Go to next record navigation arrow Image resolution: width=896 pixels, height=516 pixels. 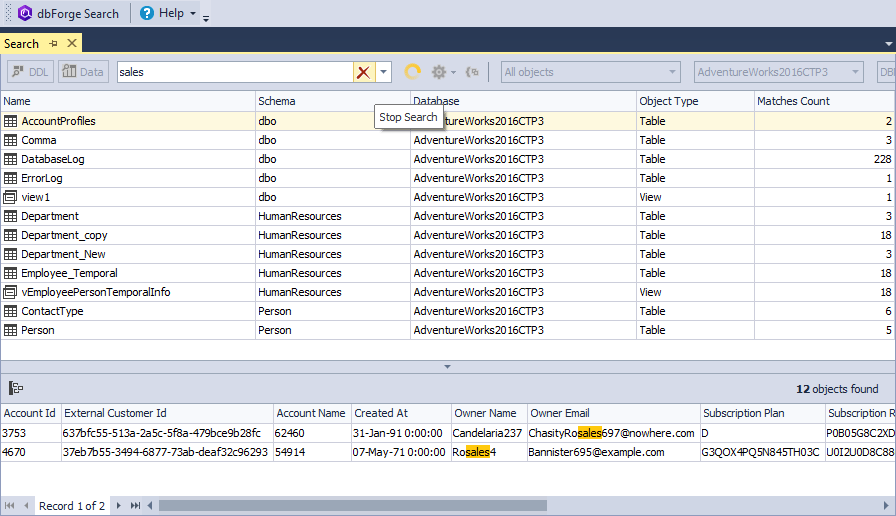click(117, 506)
